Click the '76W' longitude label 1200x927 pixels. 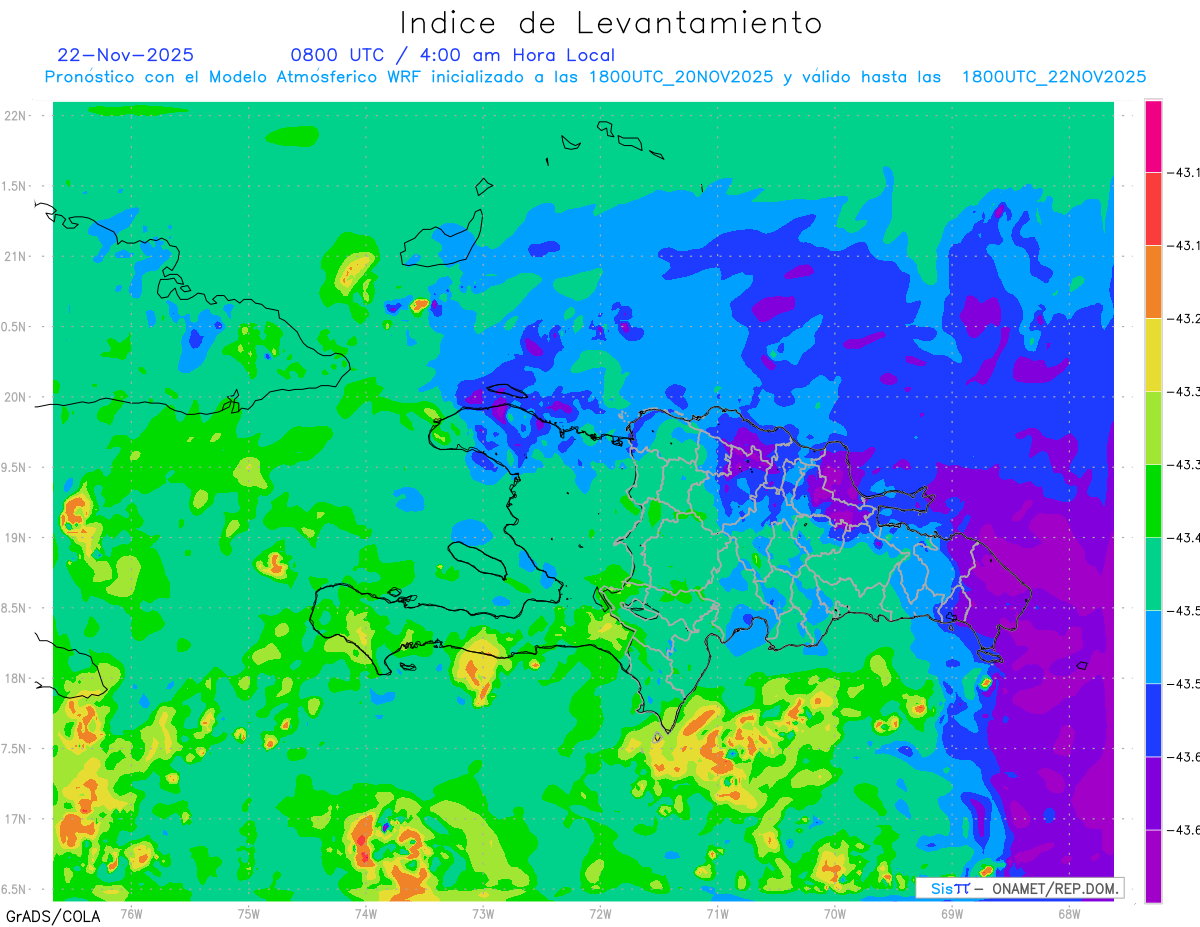click(131, 913)
